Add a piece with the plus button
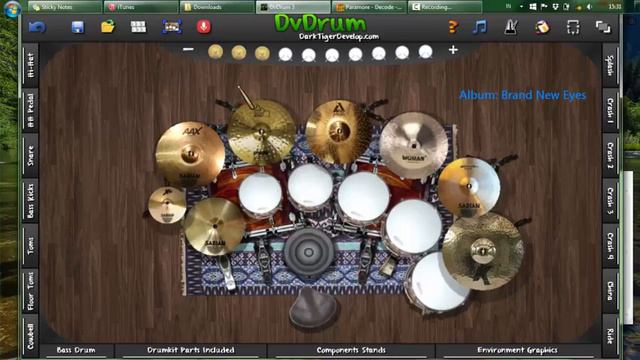Viewport: 640px width, 360px height. coord(453,50)
